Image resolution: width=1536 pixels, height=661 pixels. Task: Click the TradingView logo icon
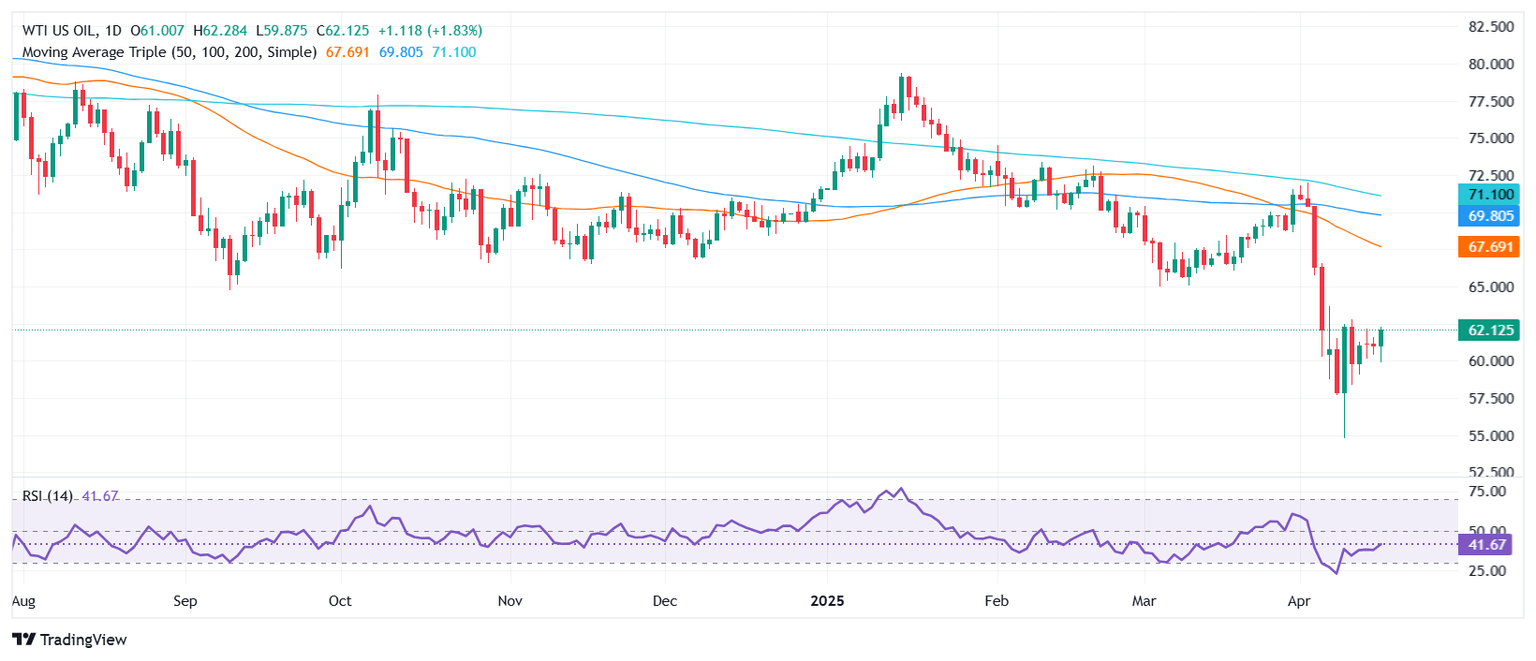pos(23,639)
